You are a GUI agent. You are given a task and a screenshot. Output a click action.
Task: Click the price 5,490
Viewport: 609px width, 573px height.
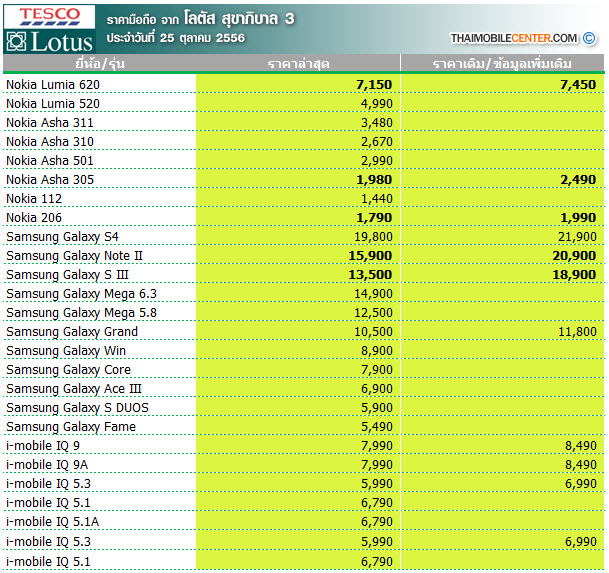[377, 427]
